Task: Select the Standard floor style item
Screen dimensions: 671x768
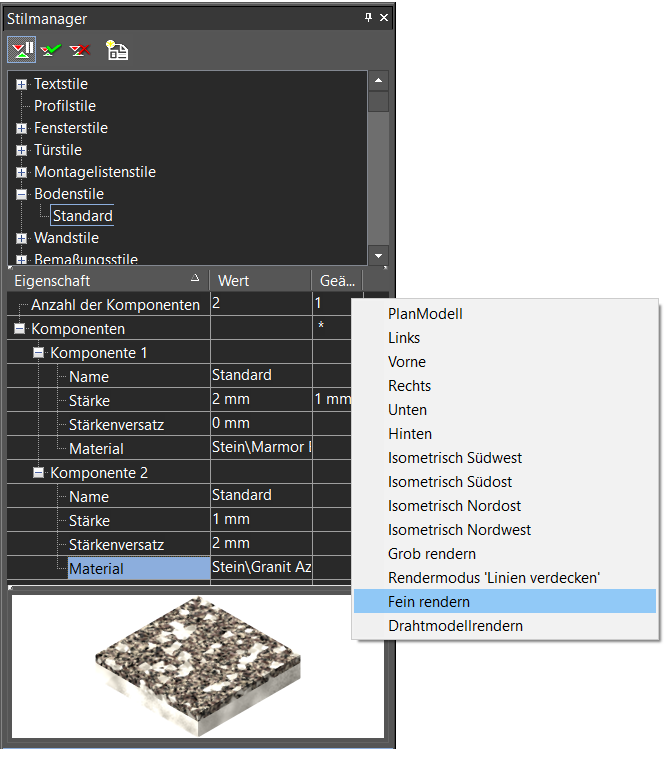Action: tap(83, 216)
